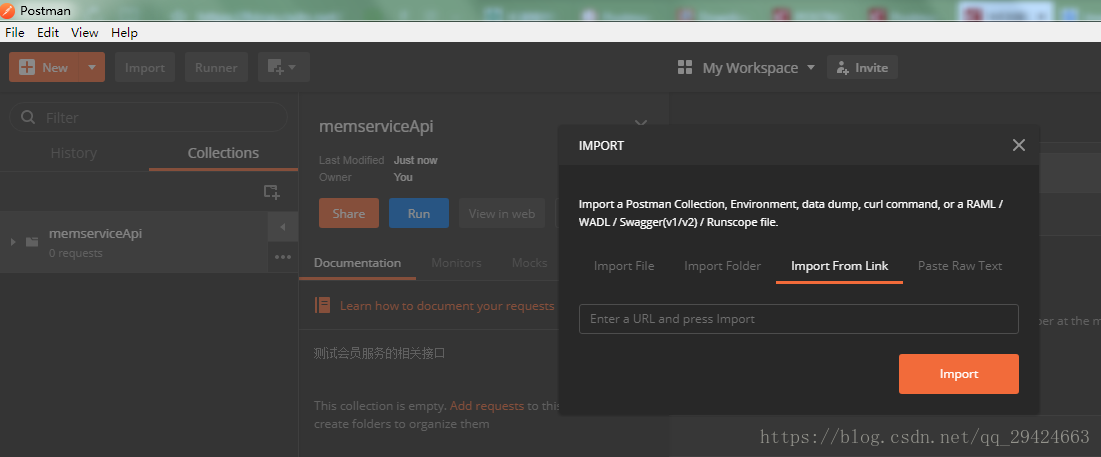The height and width of the screenshot is (457, 1101).
Task: Open the Documentation tab
Action: point(357,263)
